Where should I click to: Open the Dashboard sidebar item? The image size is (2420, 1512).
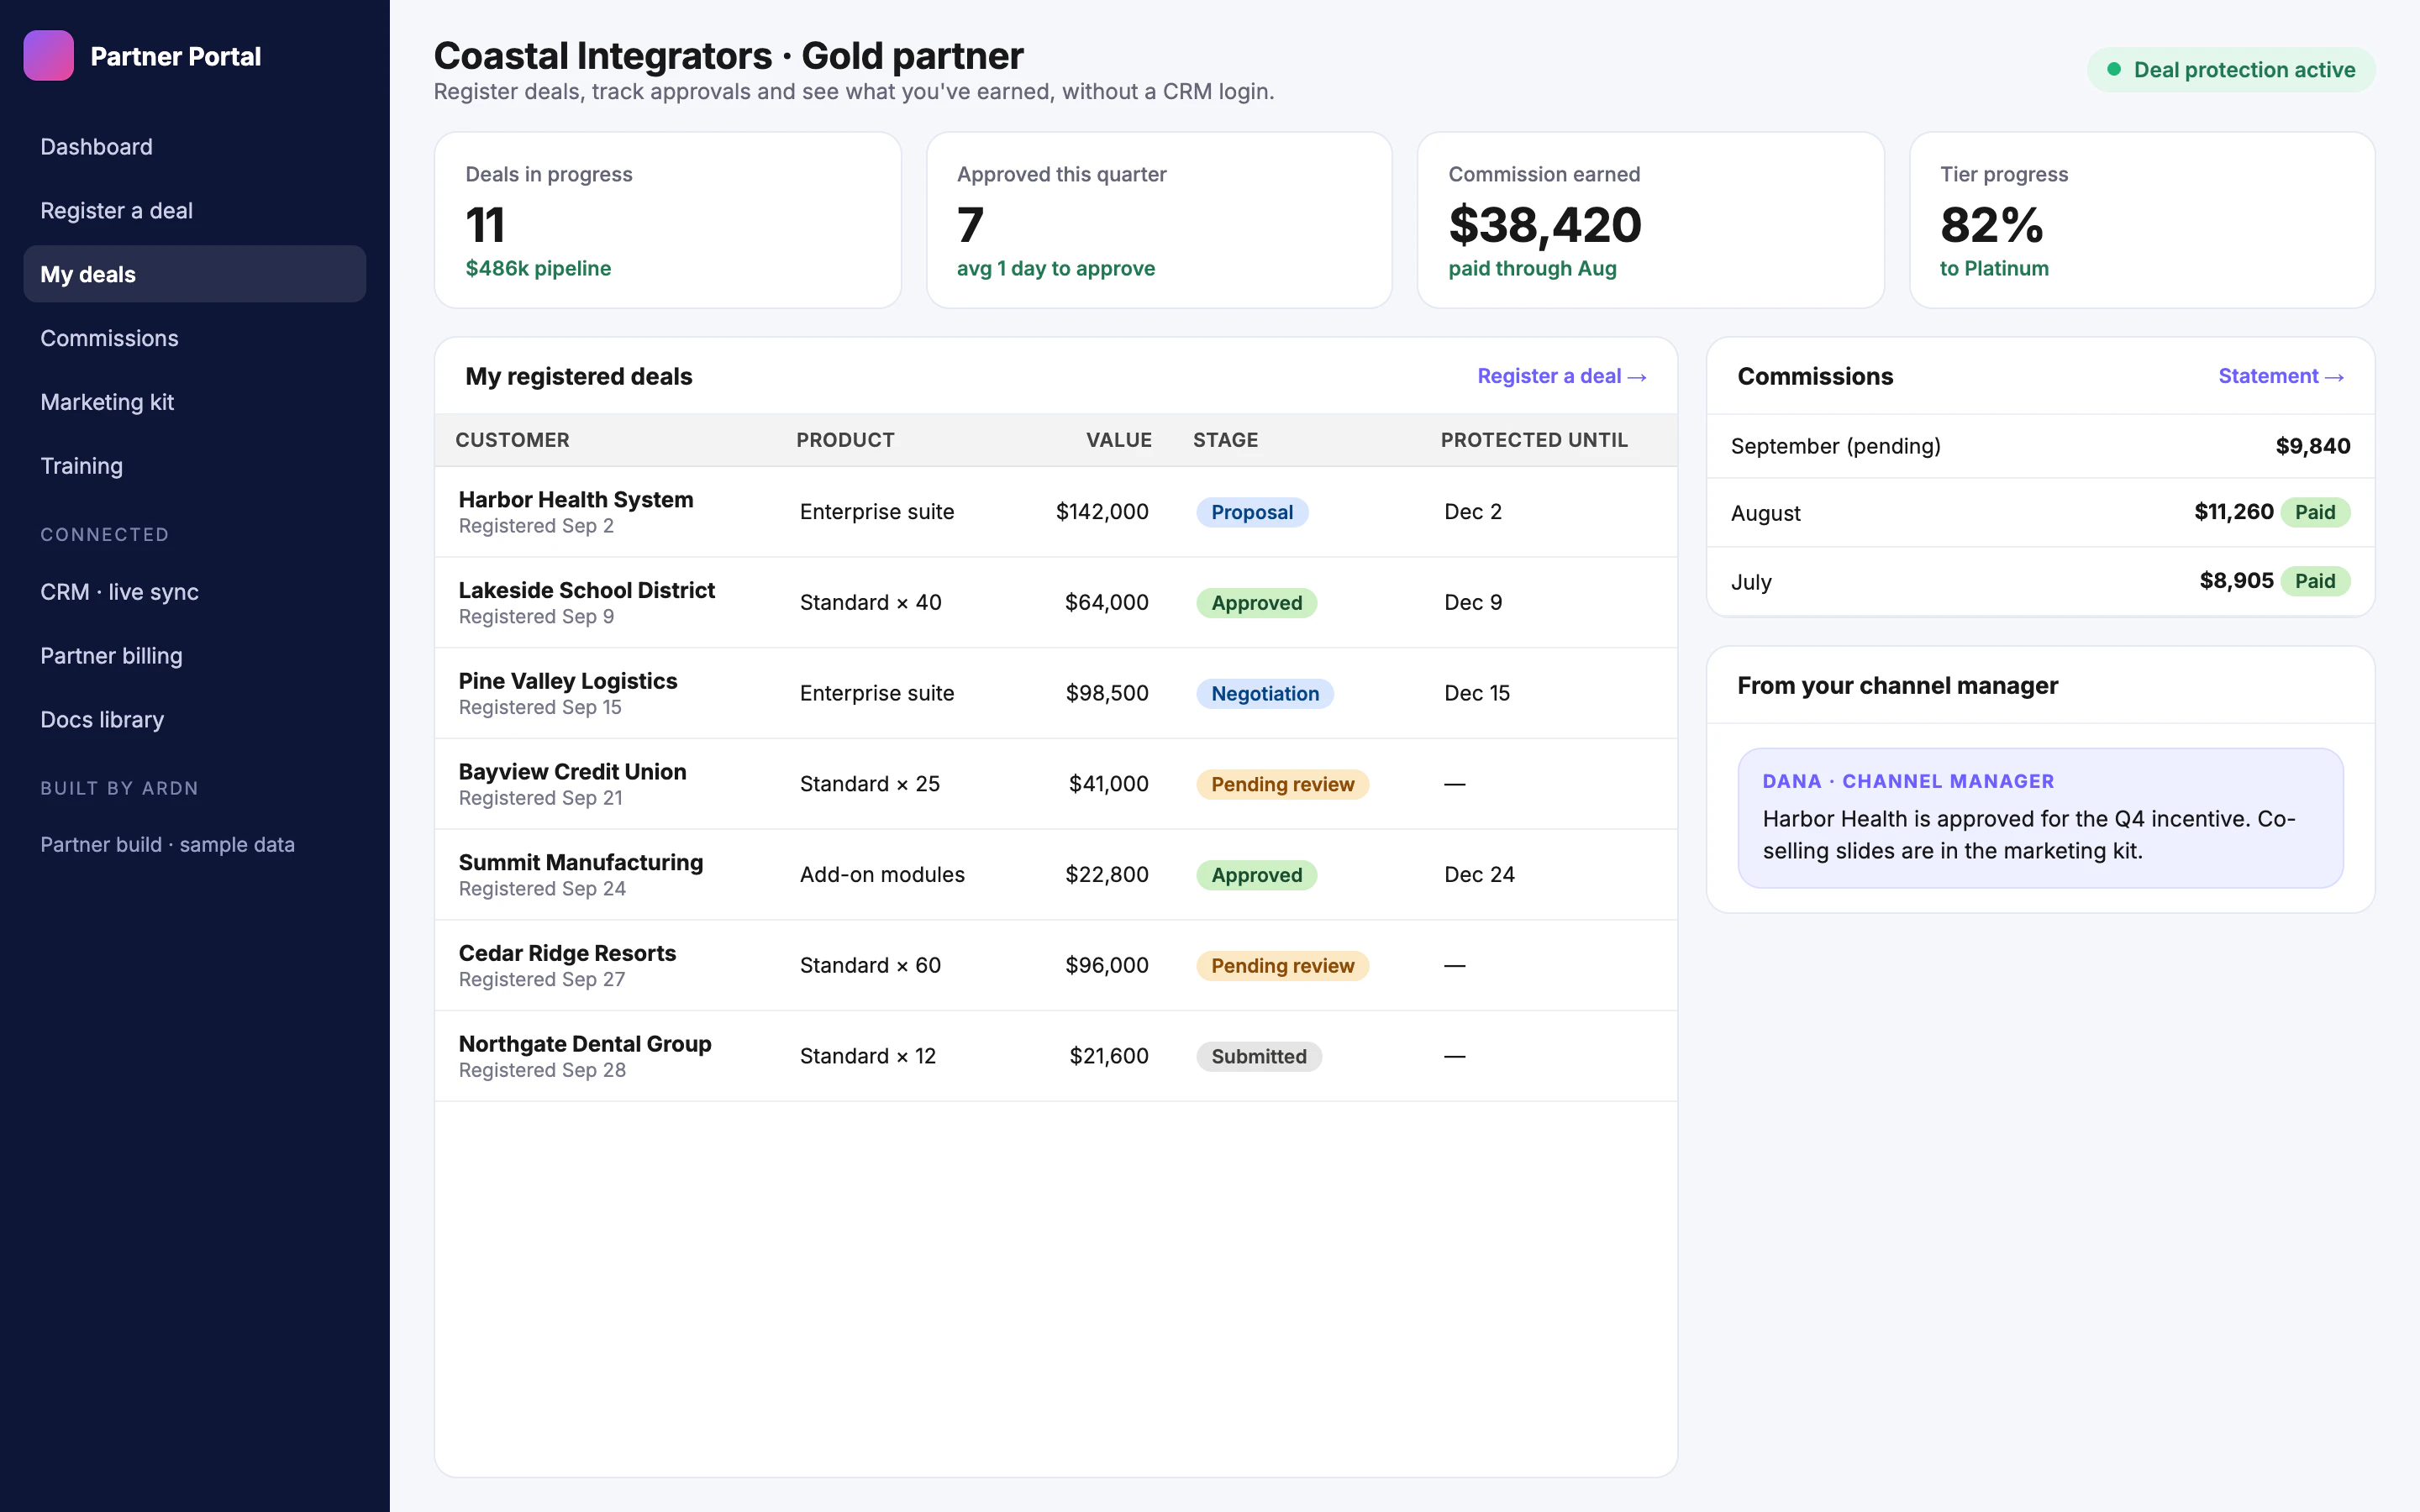(x=195, y=147)
